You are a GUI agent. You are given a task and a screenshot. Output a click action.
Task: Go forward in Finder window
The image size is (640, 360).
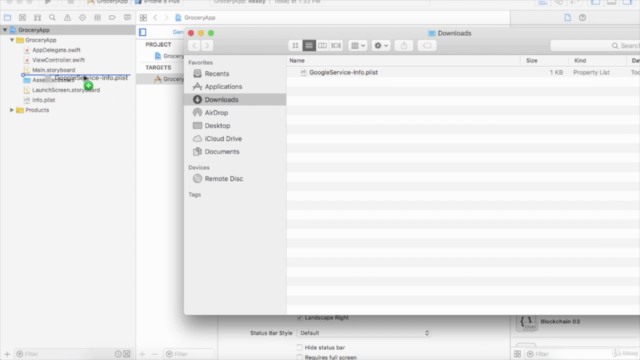pyautogui.click(x=207, y=45)
